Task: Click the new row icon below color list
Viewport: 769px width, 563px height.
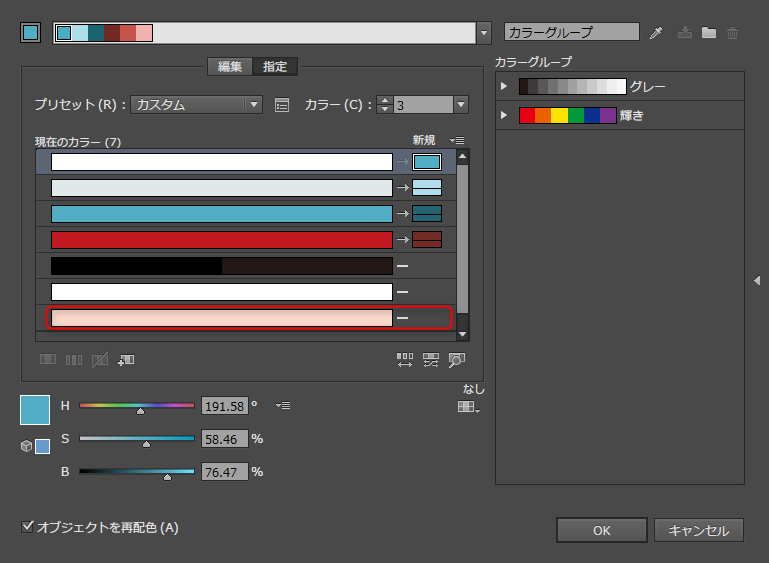Action: 126,359
